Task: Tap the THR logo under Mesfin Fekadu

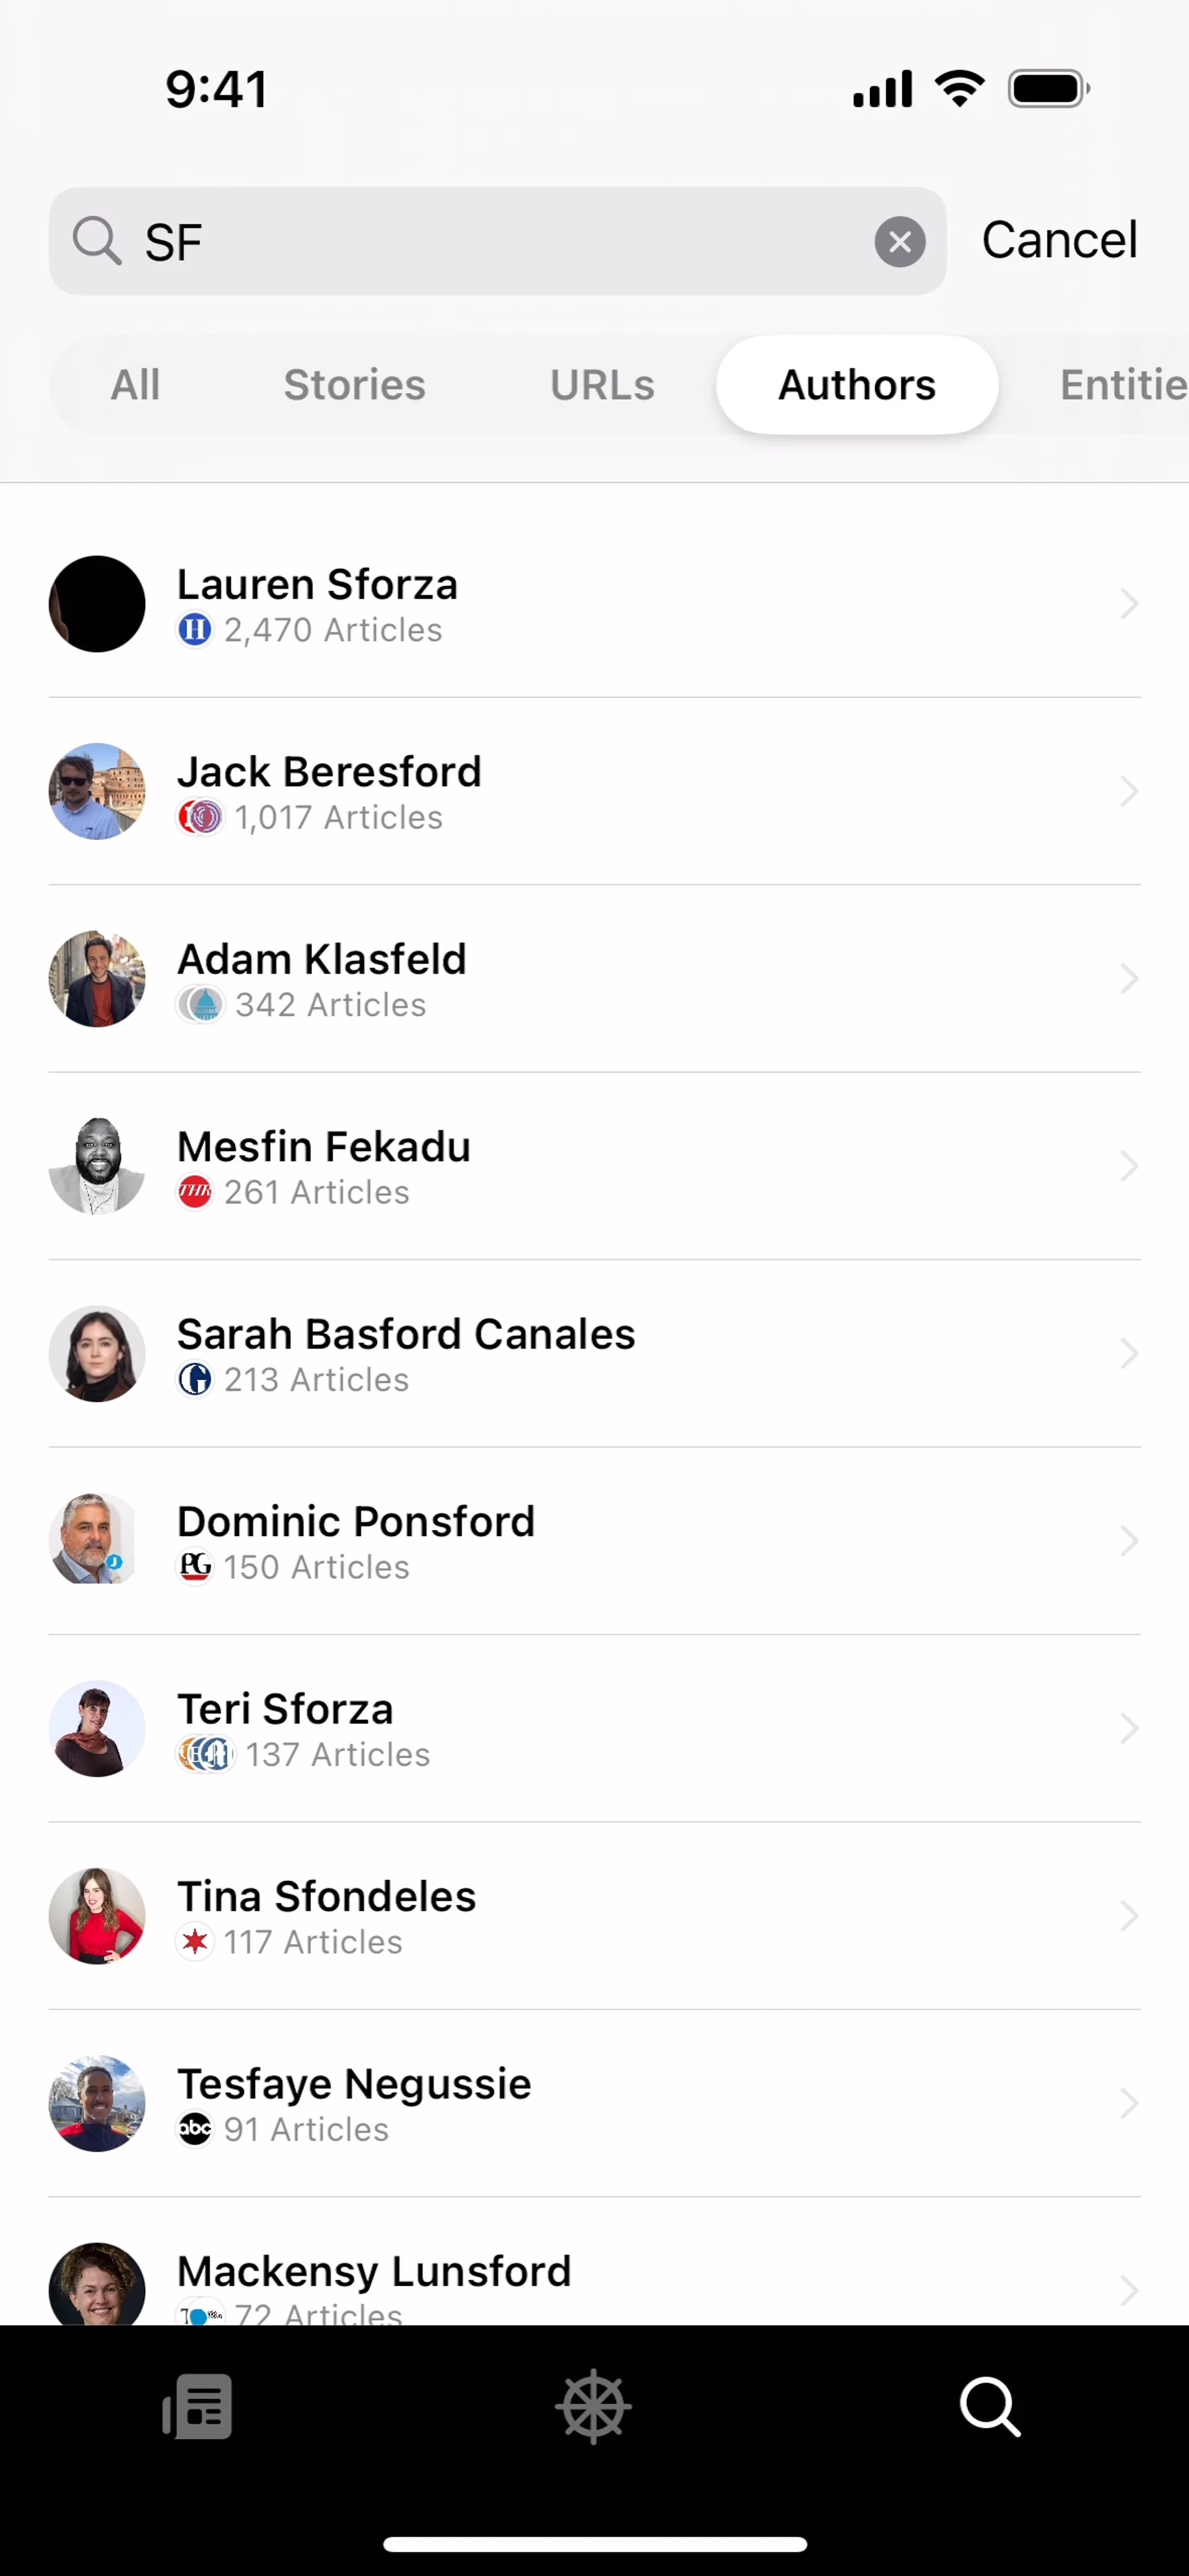Action: pyautogui.click(x=195, y=1192)
